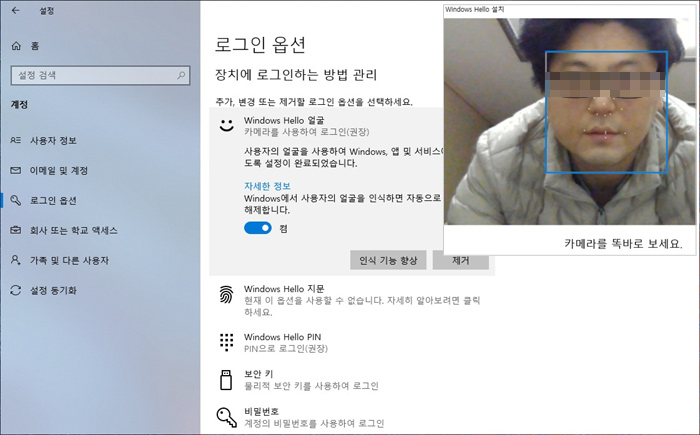The height and width of the screenshot is (435, 700).
Task: Click 장치에 로그인하는 방법 관리 heading
Action: (296, 75)
